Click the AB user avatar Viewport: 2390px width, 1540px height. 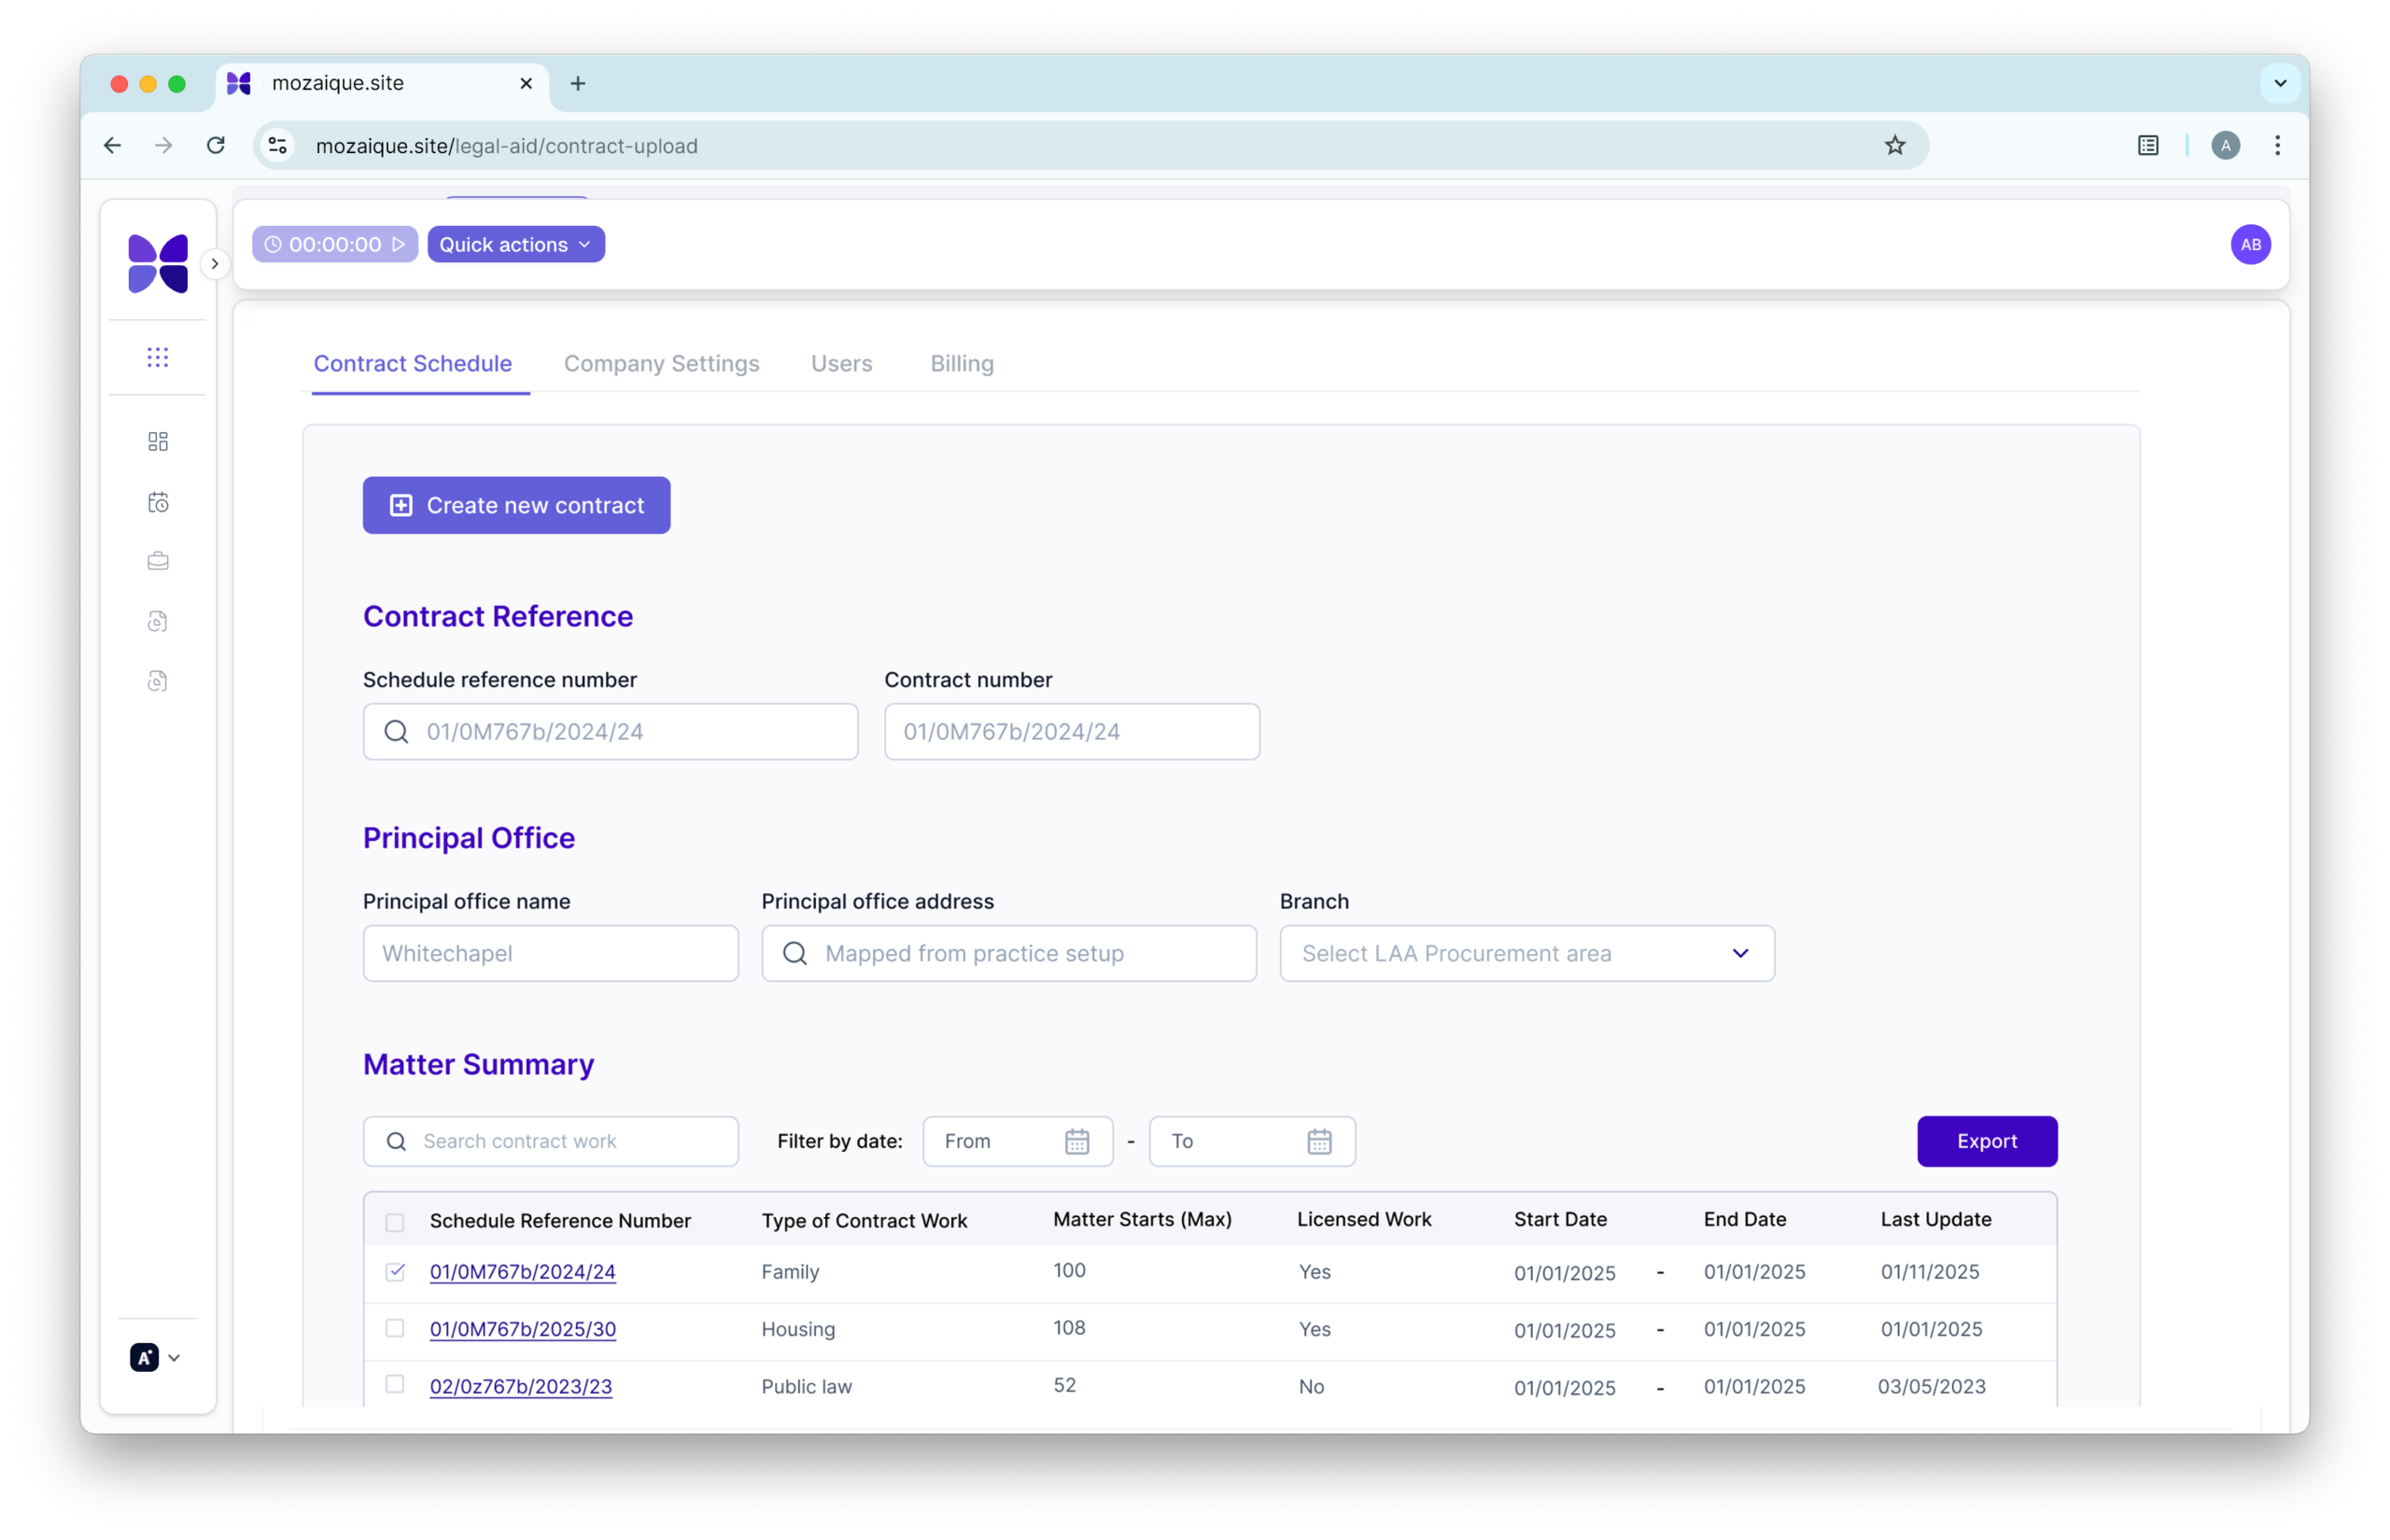coord(2250,244)
